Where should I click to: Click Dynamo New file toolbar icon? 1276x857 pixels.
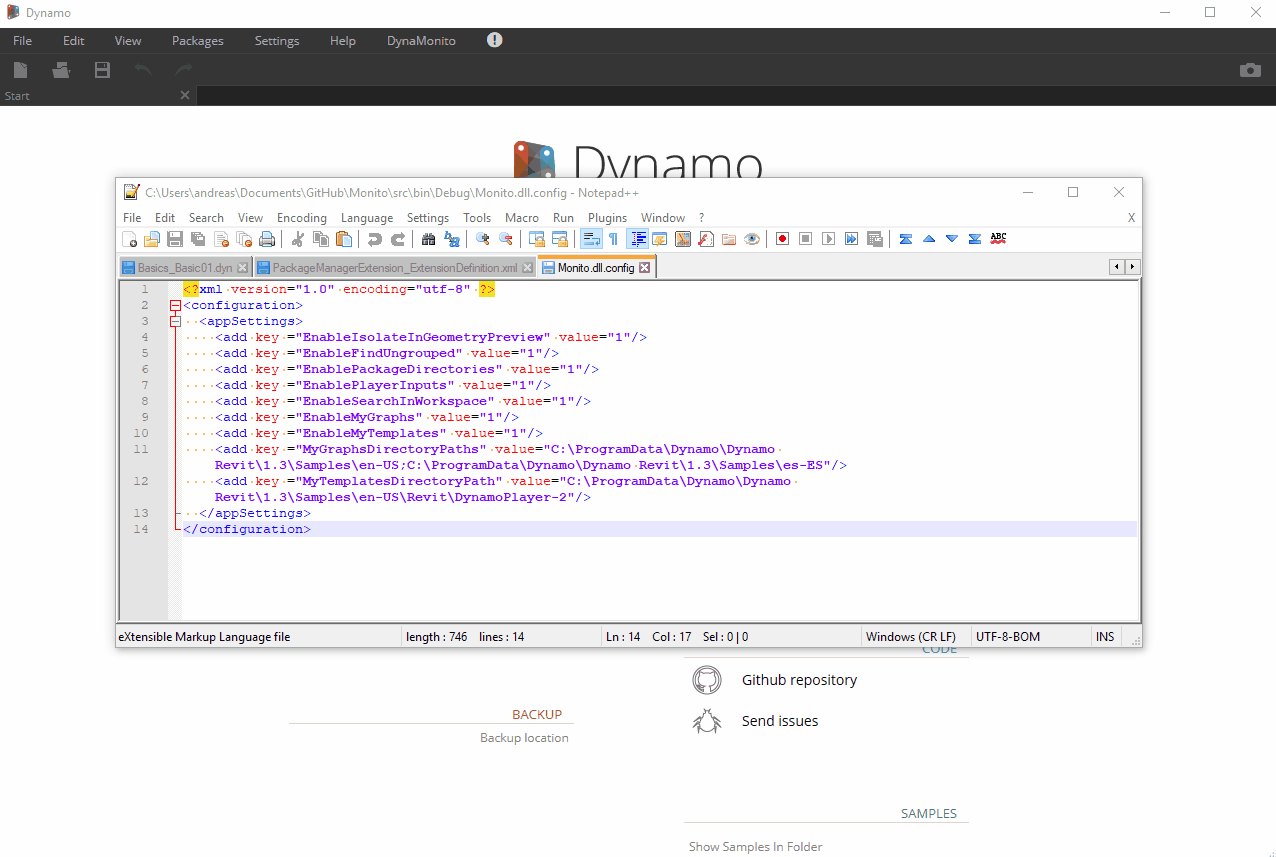tap(21, 70)
